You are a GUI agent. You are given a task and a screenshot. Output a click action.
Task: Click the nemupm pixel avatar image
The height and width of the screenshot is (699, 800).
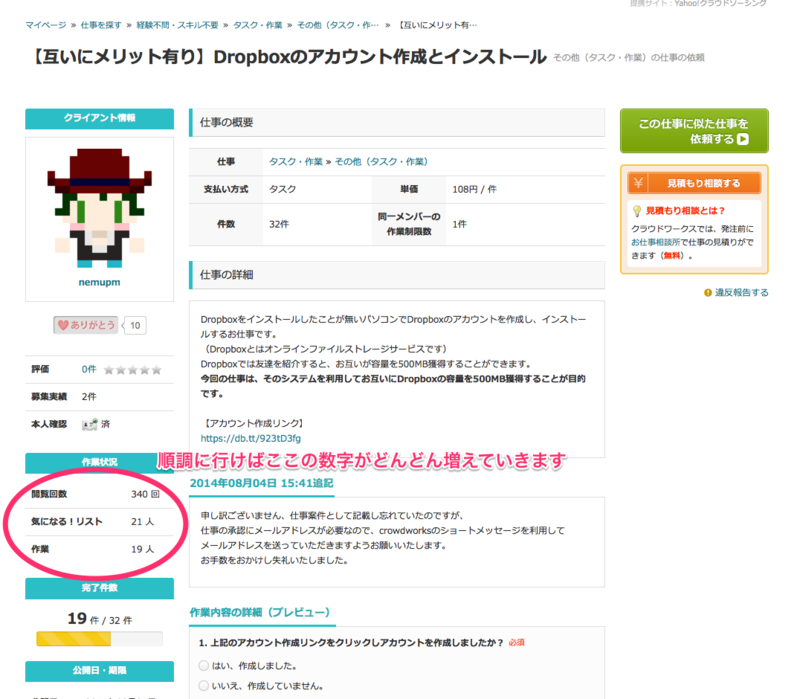coord(99,208)
